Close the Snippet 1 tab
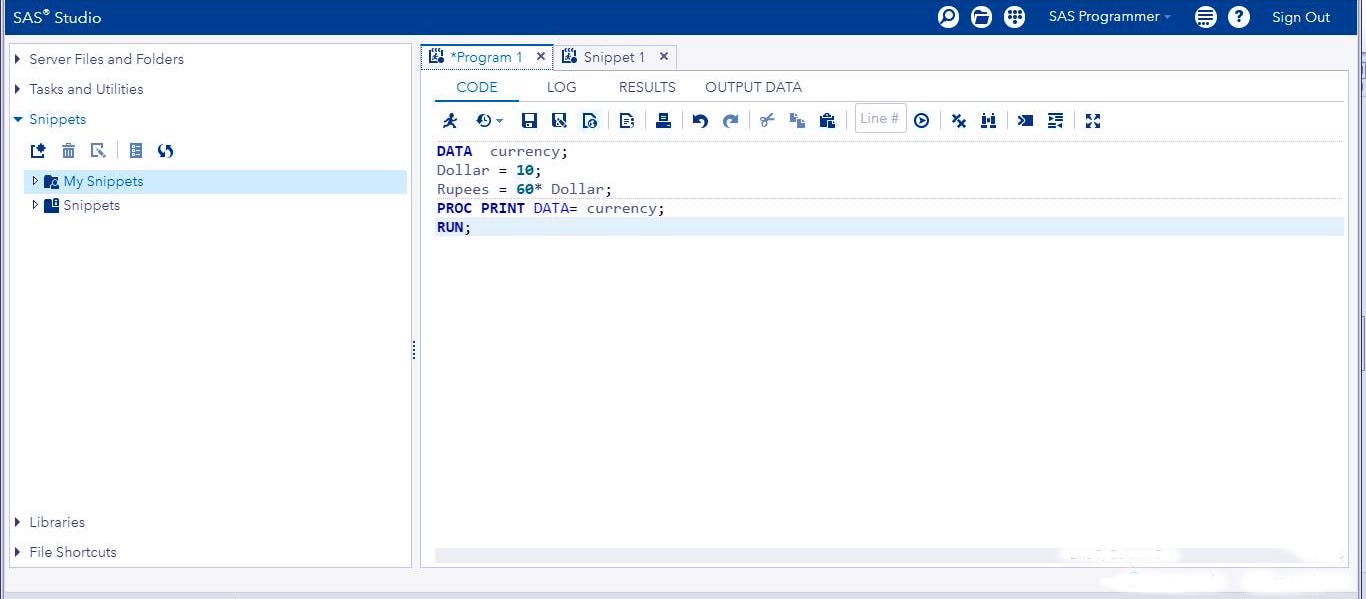Viewport: 1366px width, 599px height. (x=663, y=57)
